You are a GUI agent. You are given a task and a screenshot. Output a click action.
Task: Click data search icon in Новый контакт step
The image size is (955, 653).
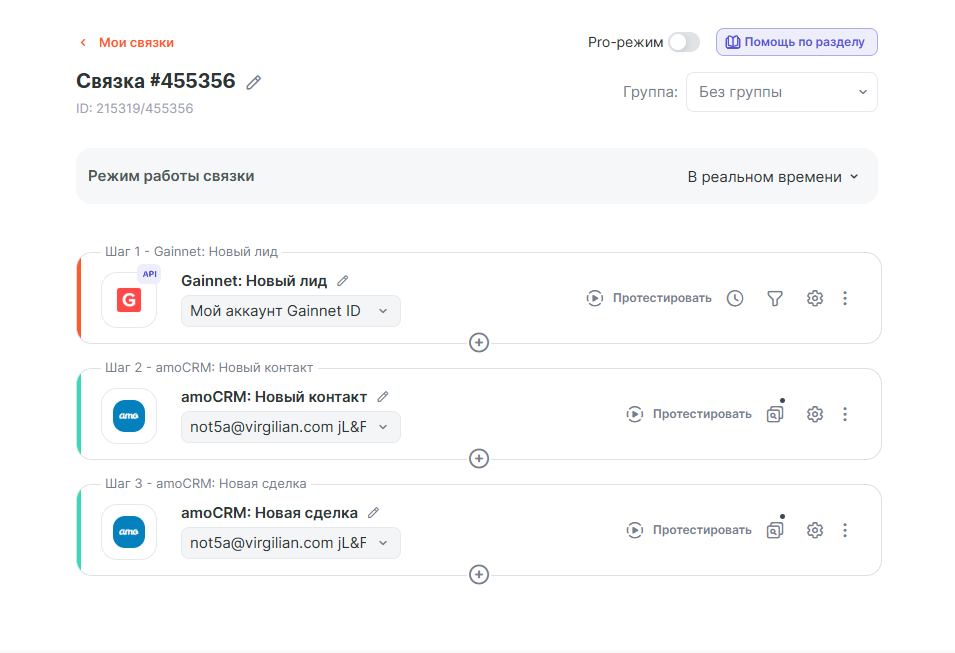click(x=774, y=414)
